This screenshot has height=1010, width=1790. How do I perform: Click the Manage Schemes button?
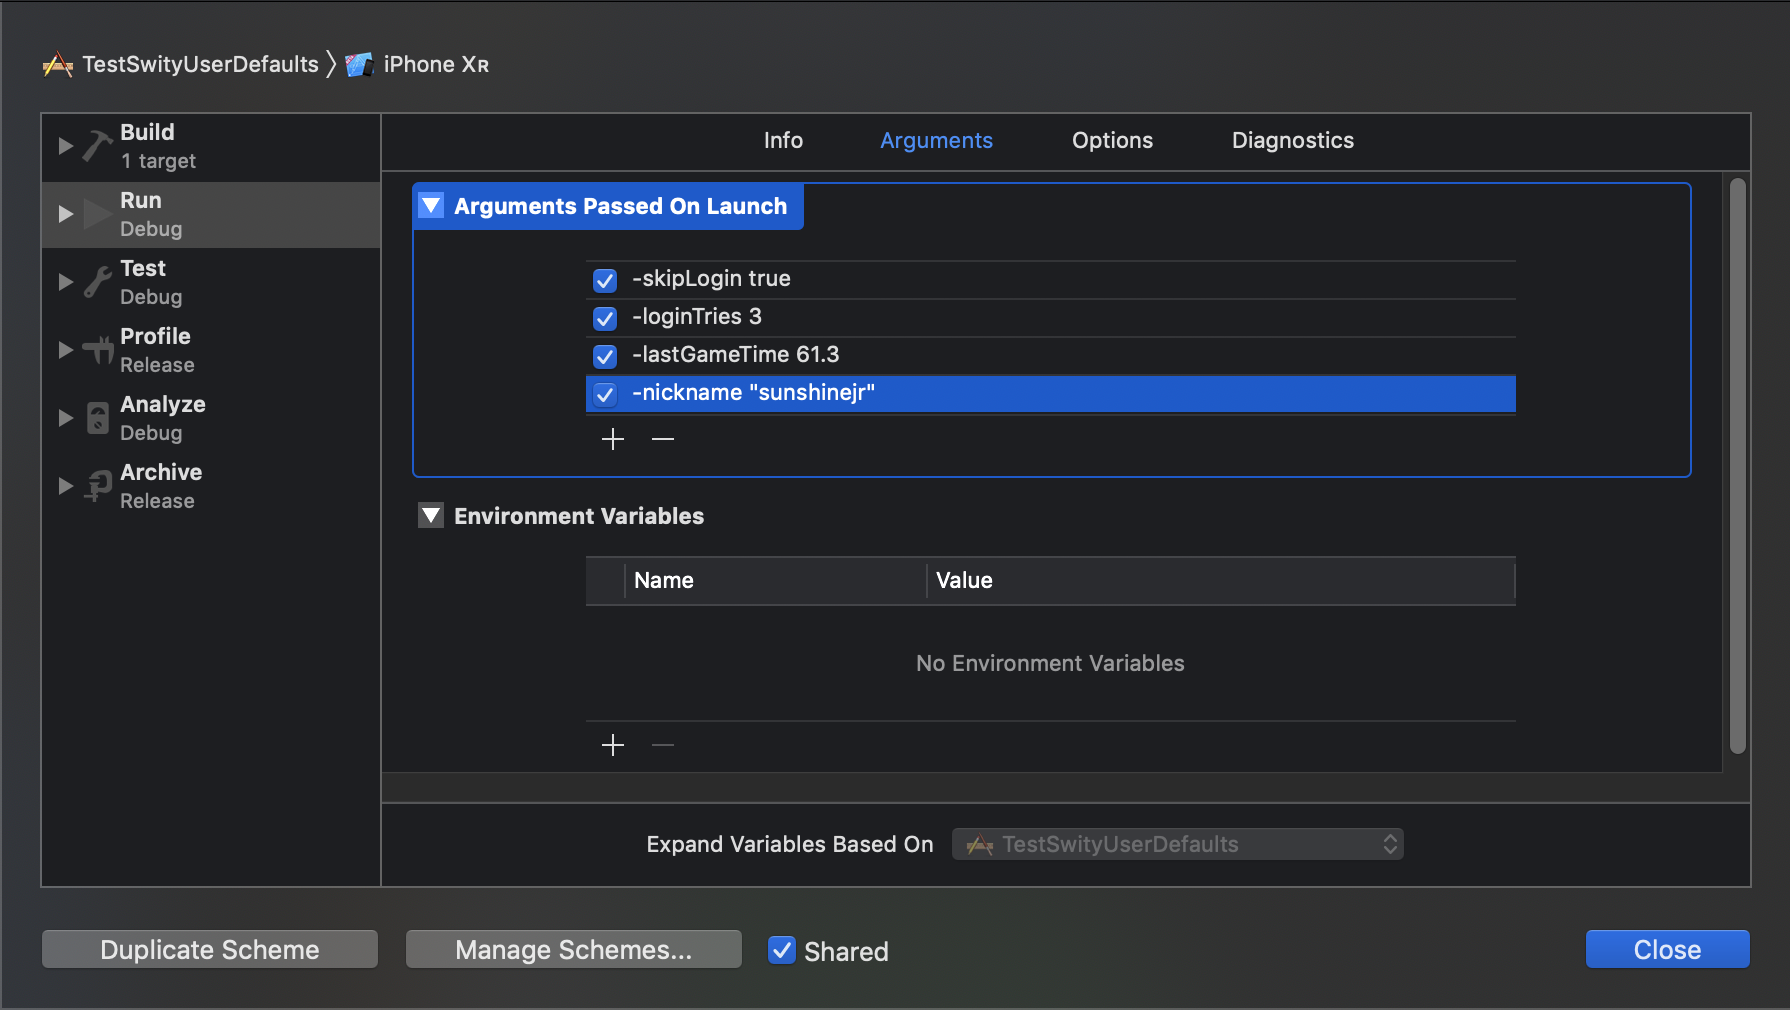[573, 949]
